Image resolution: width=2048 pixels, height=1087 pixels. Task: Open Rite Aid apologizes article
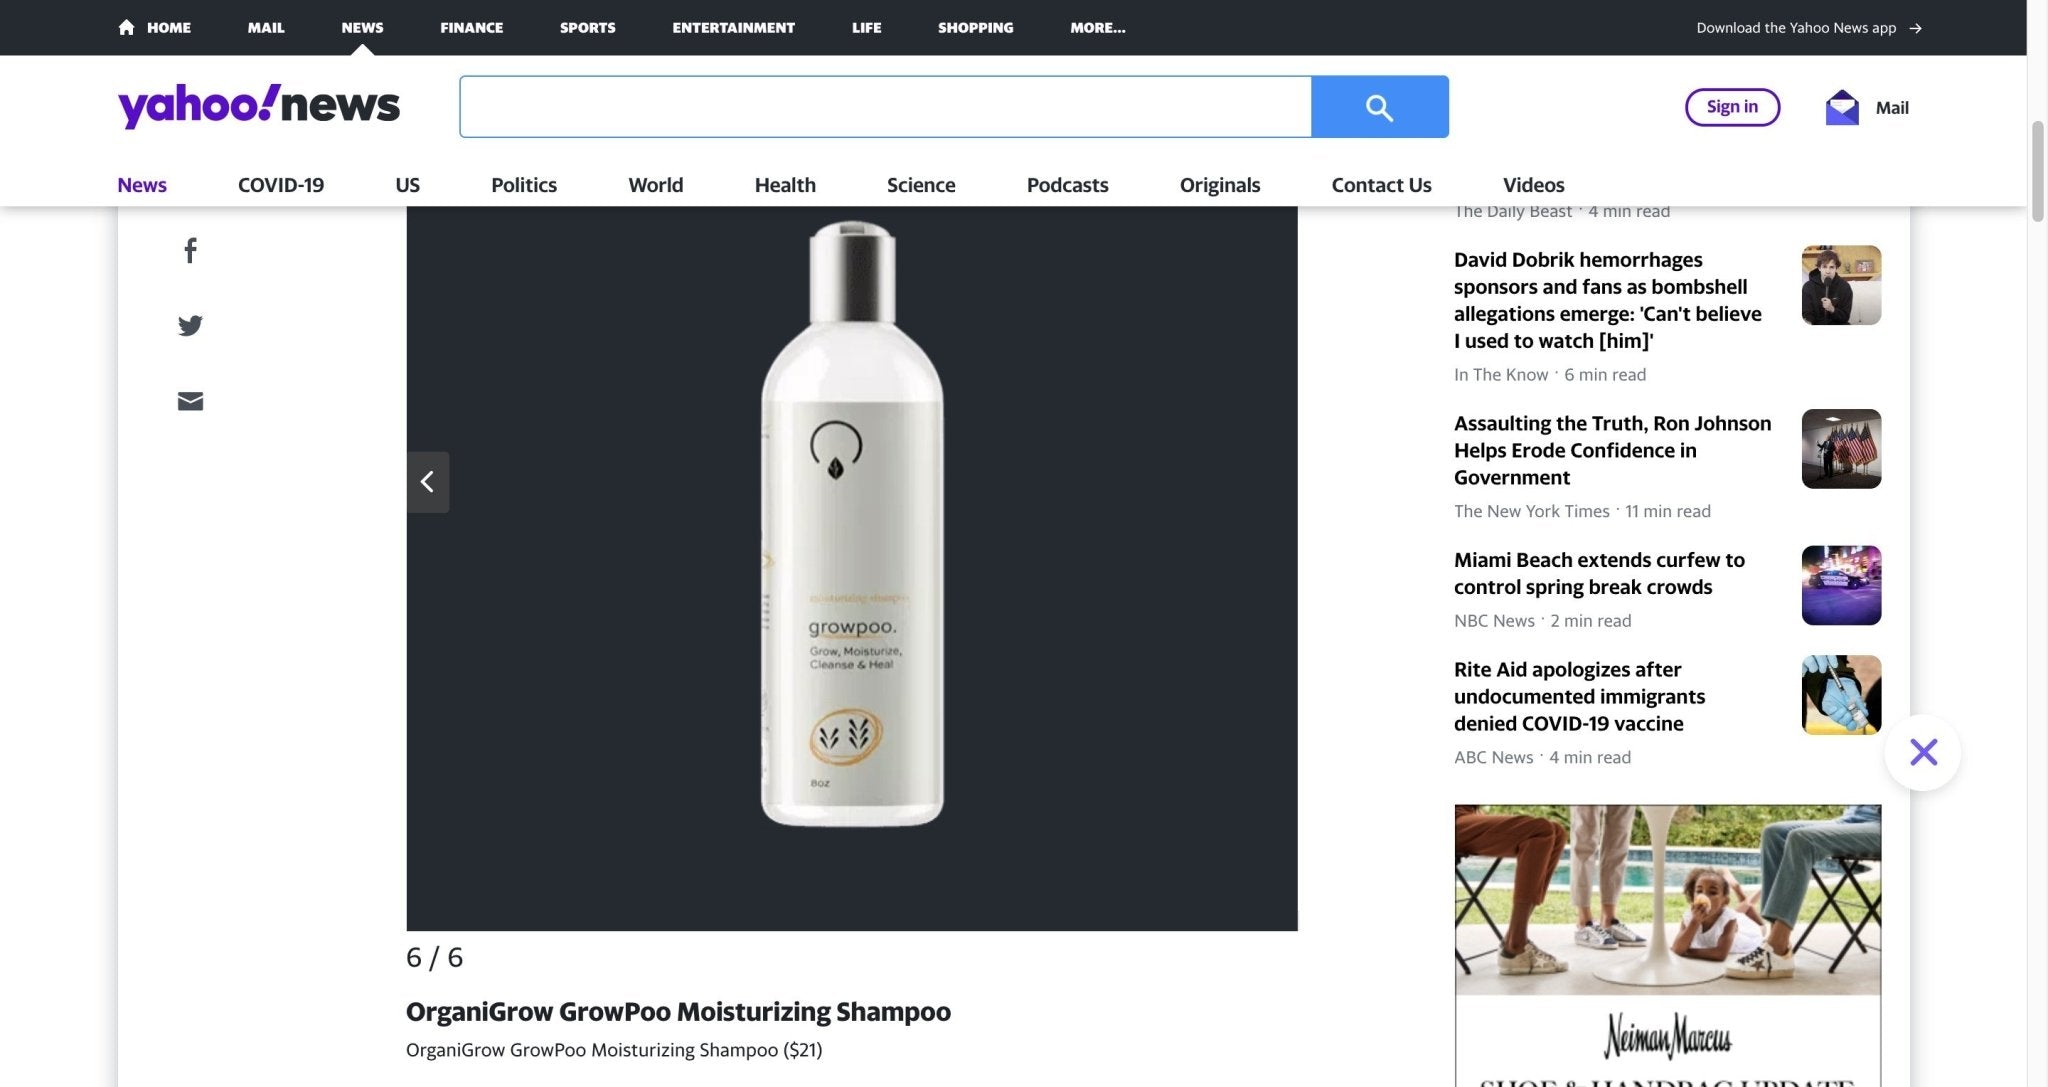1579,696
